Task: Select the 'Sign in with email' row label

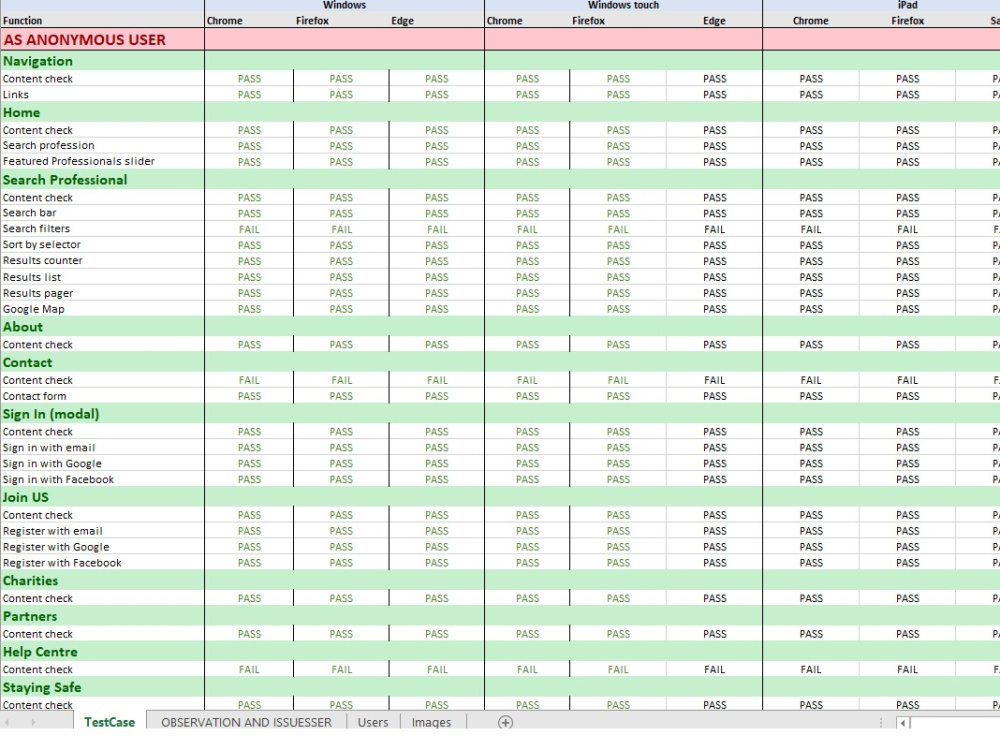Action: tap(102, 448)
